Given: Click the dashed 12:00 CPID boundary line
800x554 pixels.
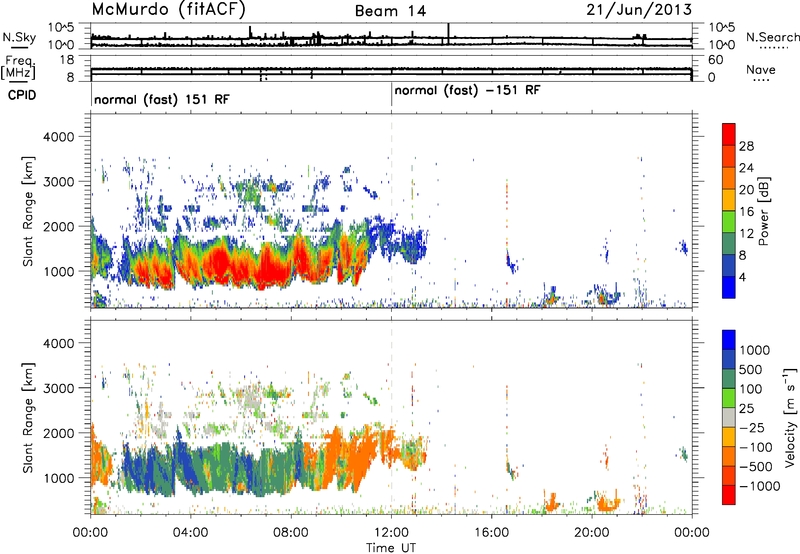Looking at the screenshot, I should pyautogui.click(x=391, y=210).
